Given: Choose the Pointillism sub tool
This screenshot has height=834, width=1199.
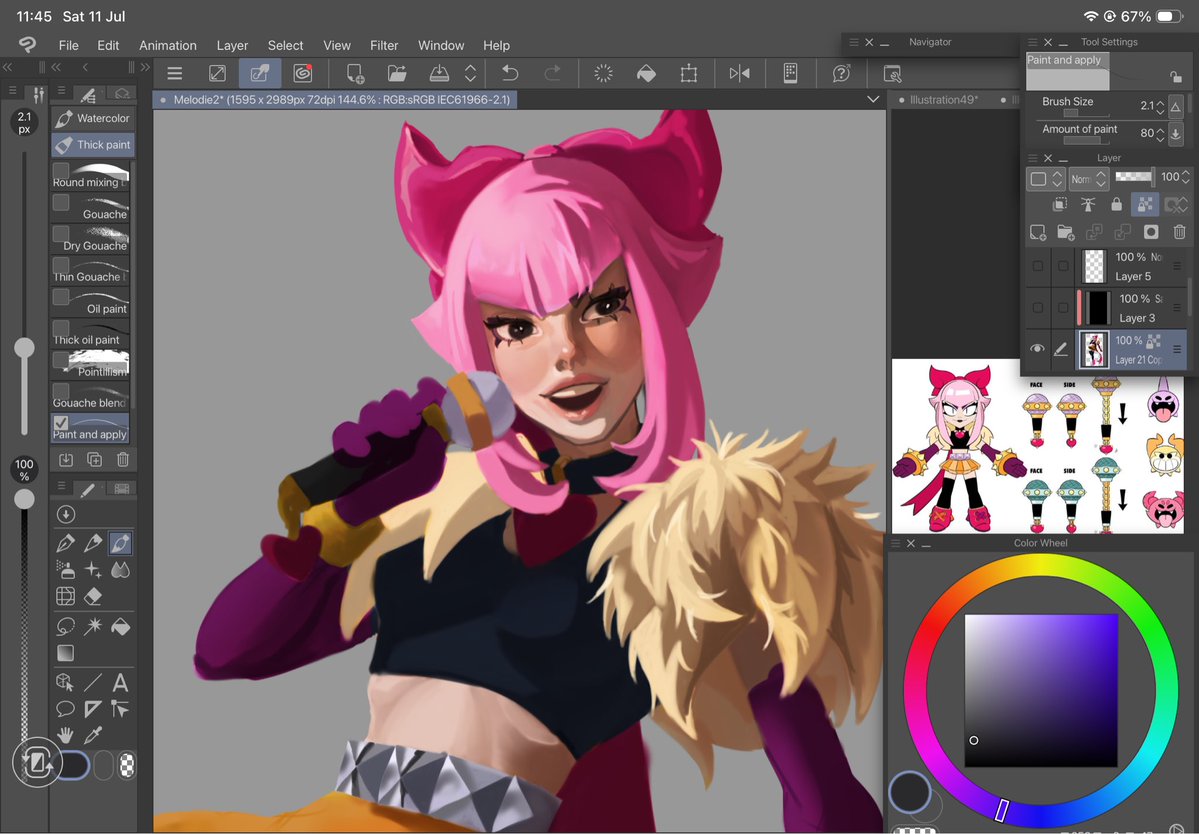Looking at the screenshot, I should point(91,364).
